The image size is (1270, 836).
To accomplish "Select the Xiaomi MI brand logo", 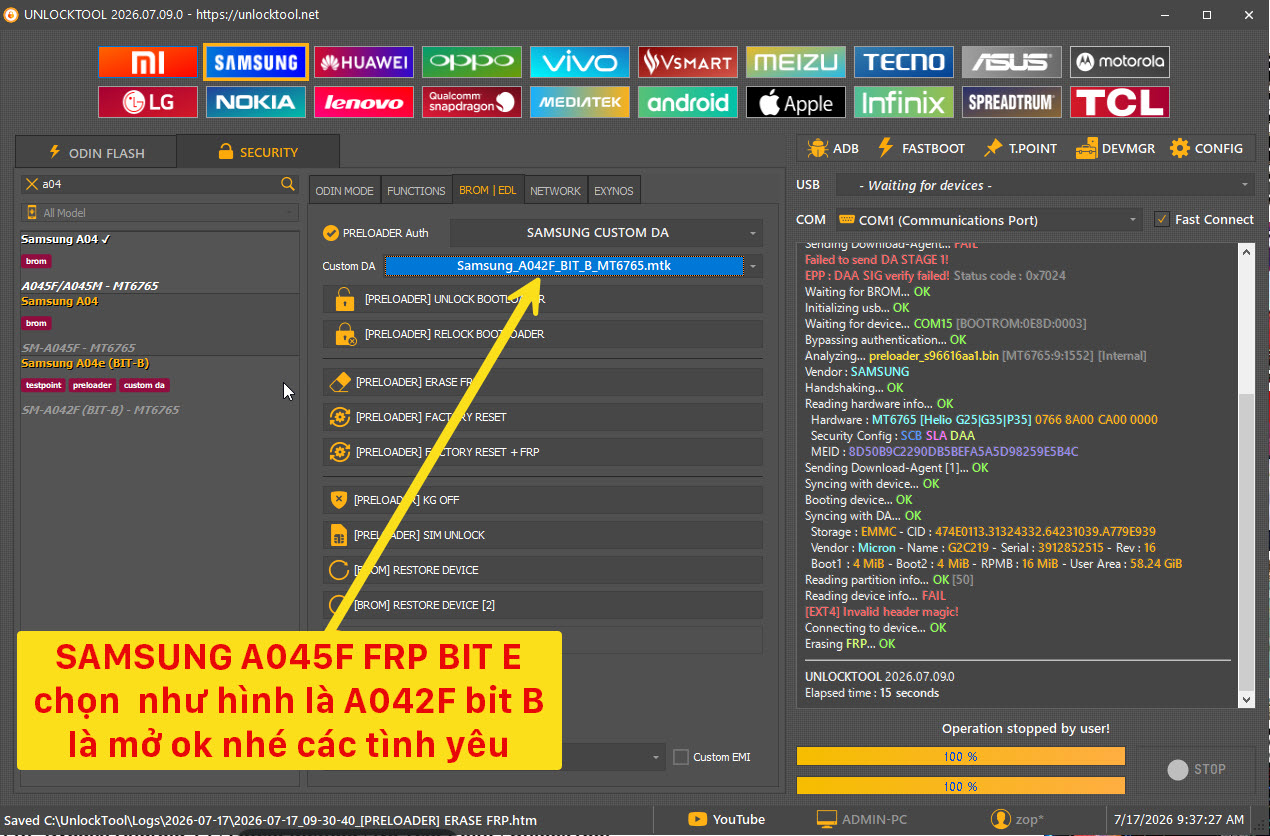I will coord(148,62).
